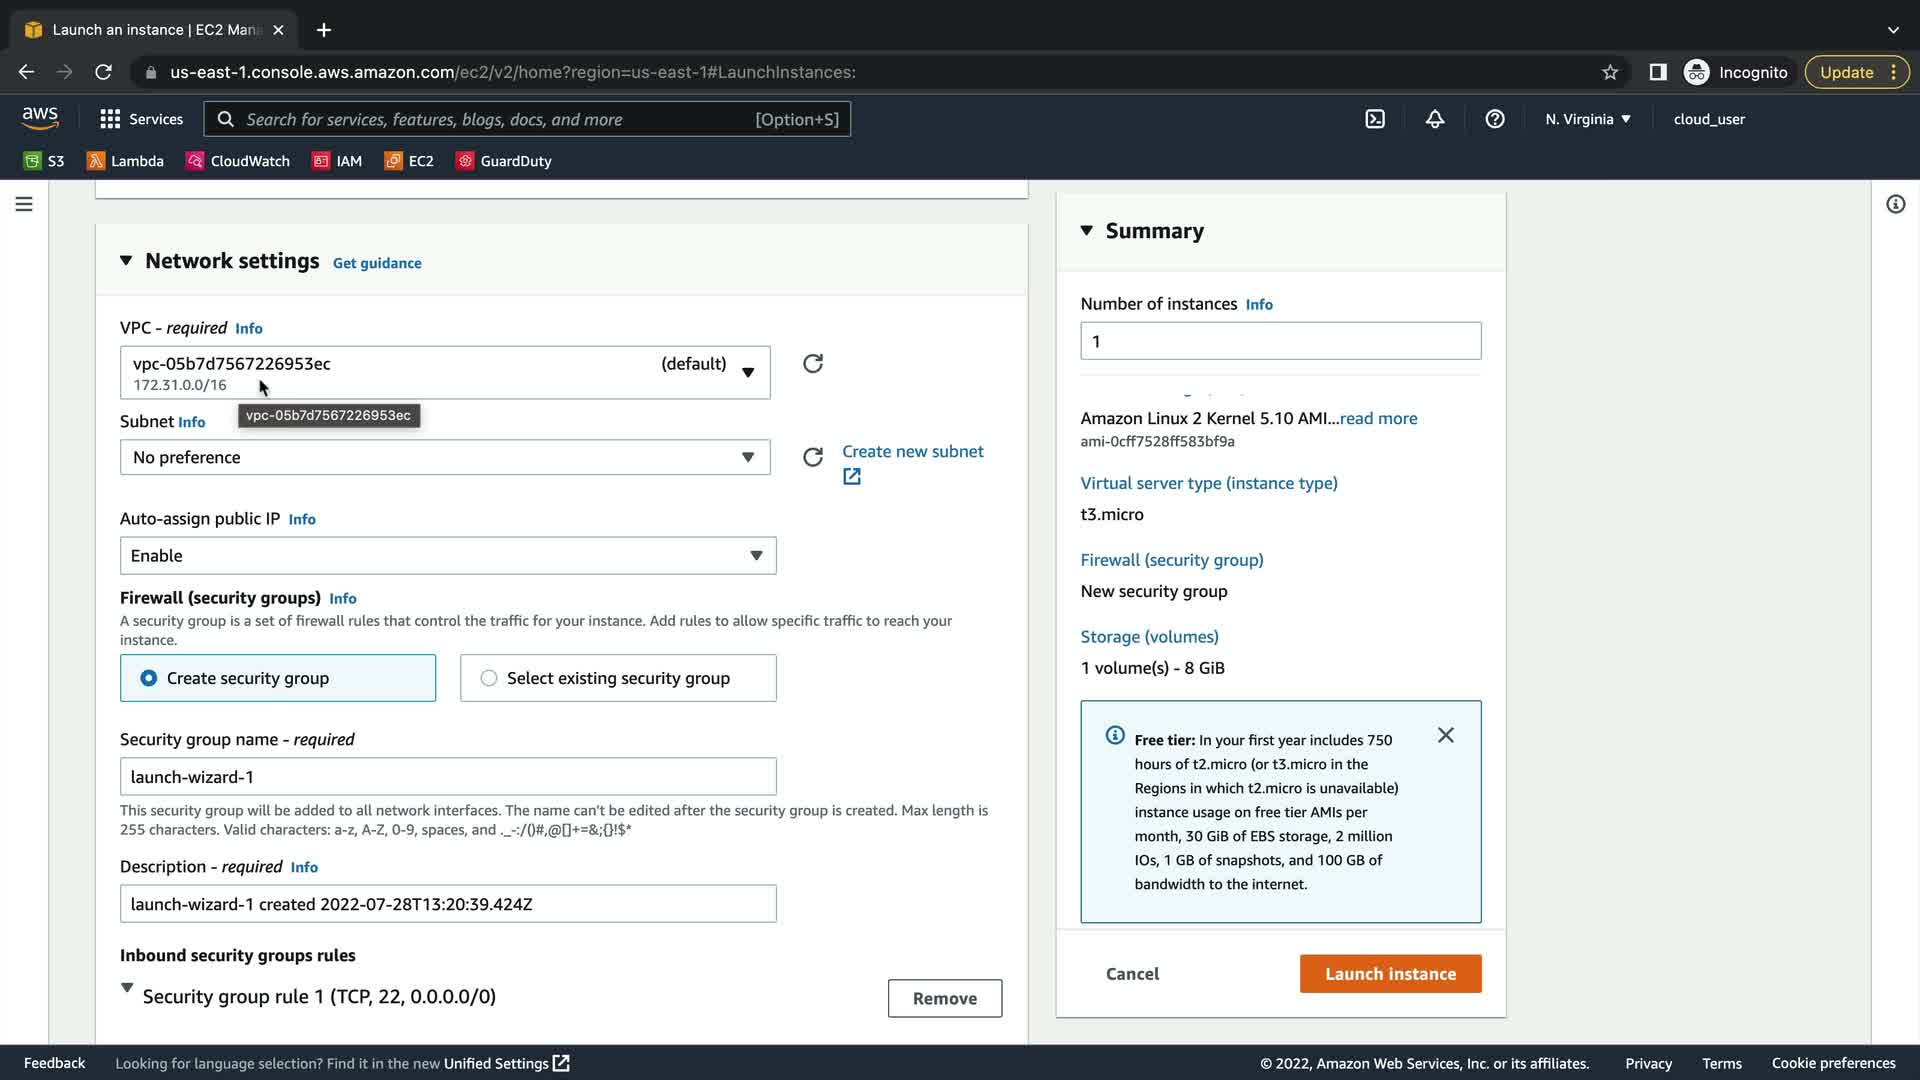Click the Security group name field
The height and width of the screenshot is (1080, 1920).
(x=447, y=777)
